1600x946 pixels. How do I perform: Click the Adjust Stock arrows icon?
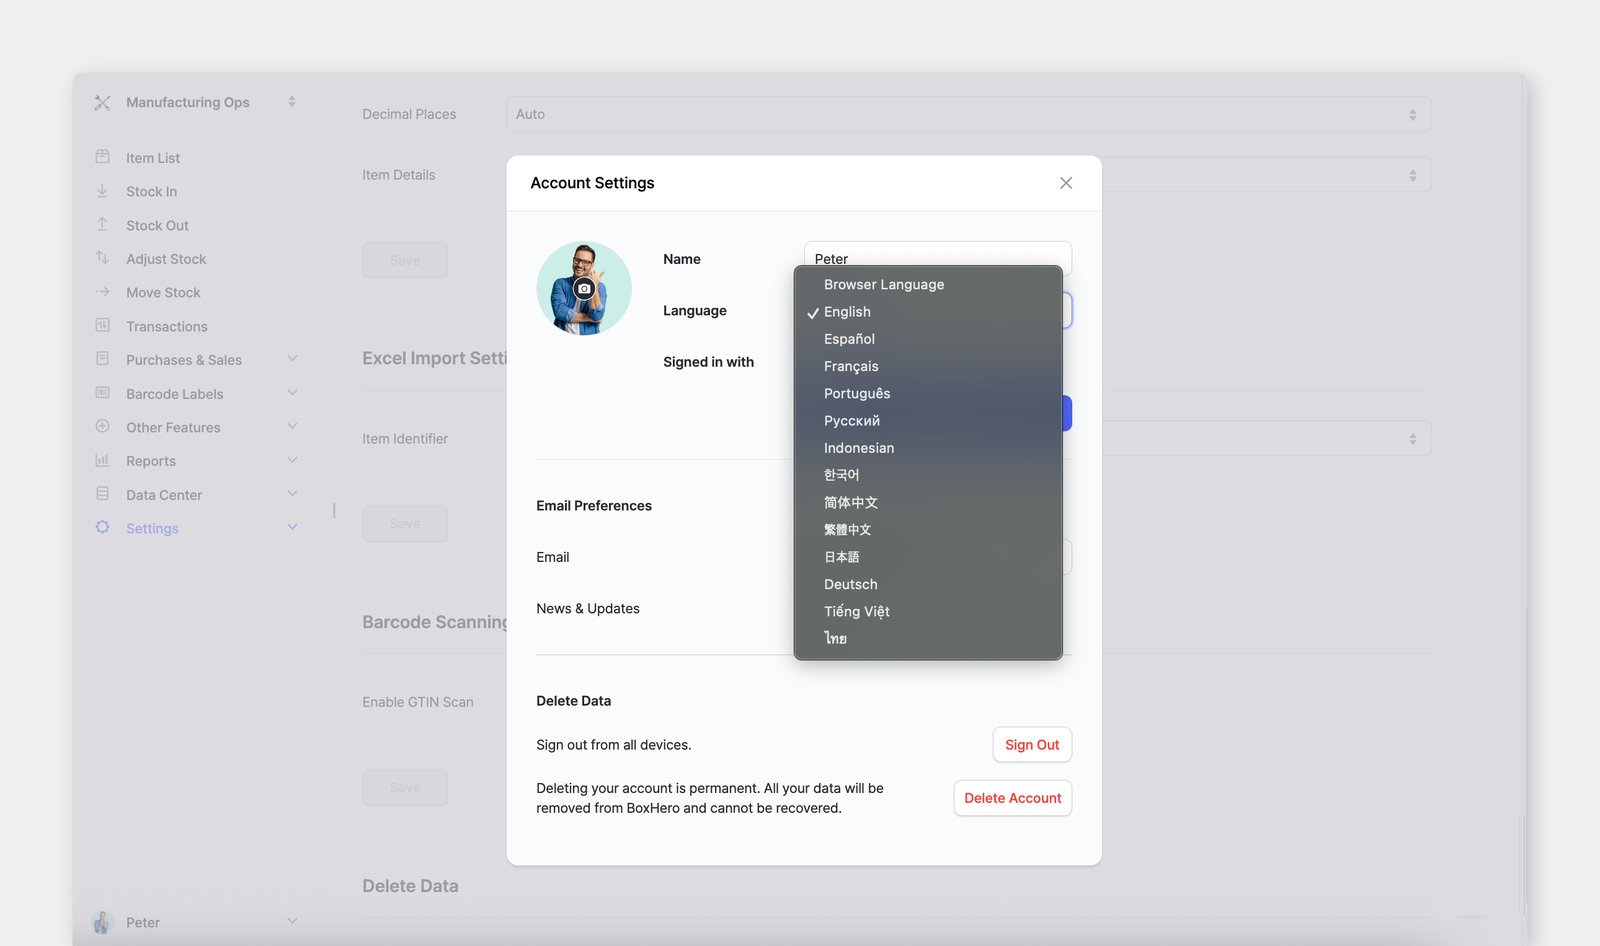pyautogui.click(x=102, y=258)
